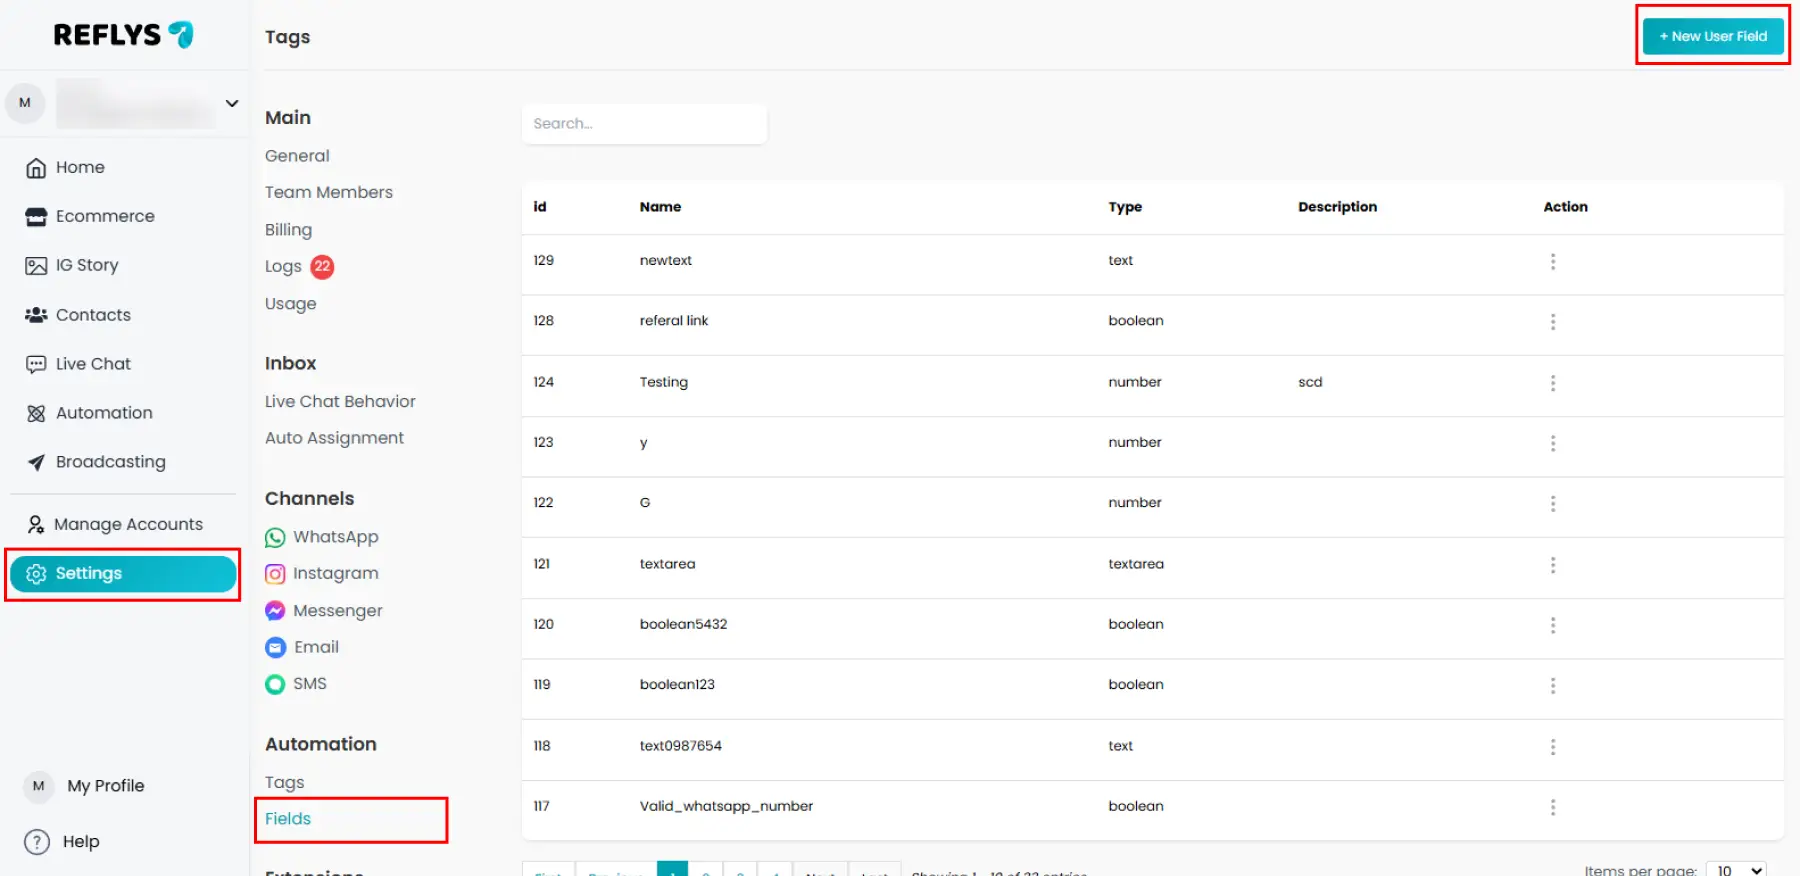The image size is (1800, 876).
Task: Open action menu for newtext row
Action: (x=1552, y=261)
